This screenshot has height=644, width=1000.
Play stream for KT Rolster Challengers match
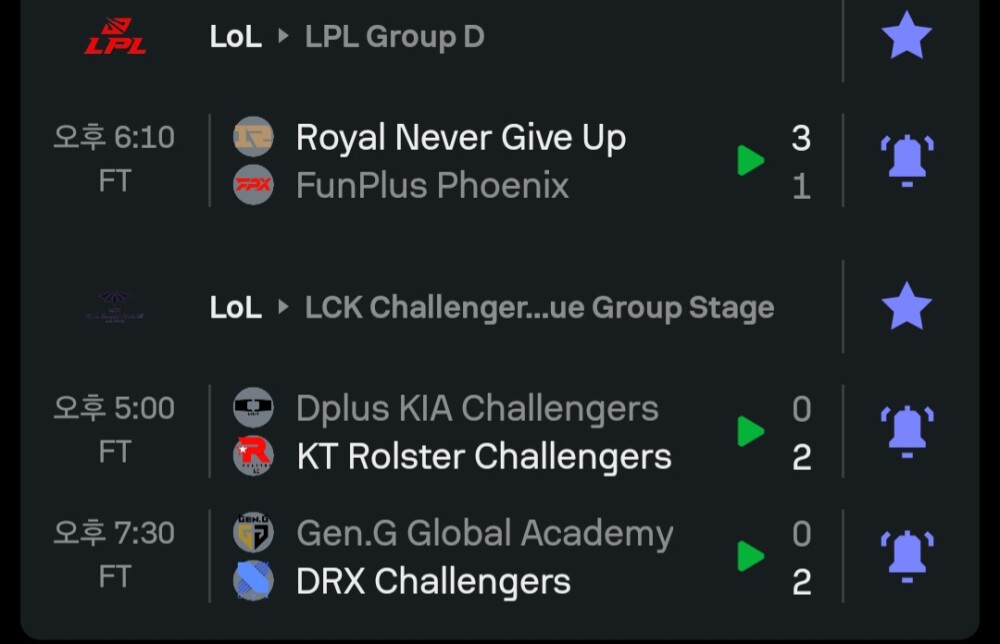point(751,431)
